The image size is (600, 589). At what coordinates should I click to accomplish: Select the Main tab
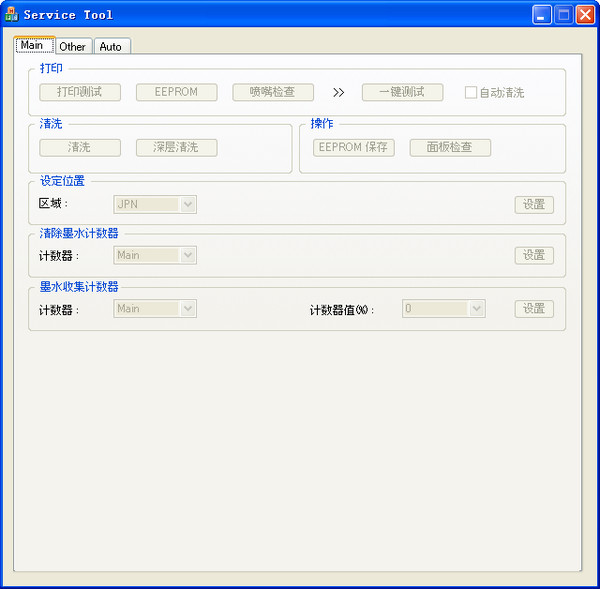[x=32, y=46]
